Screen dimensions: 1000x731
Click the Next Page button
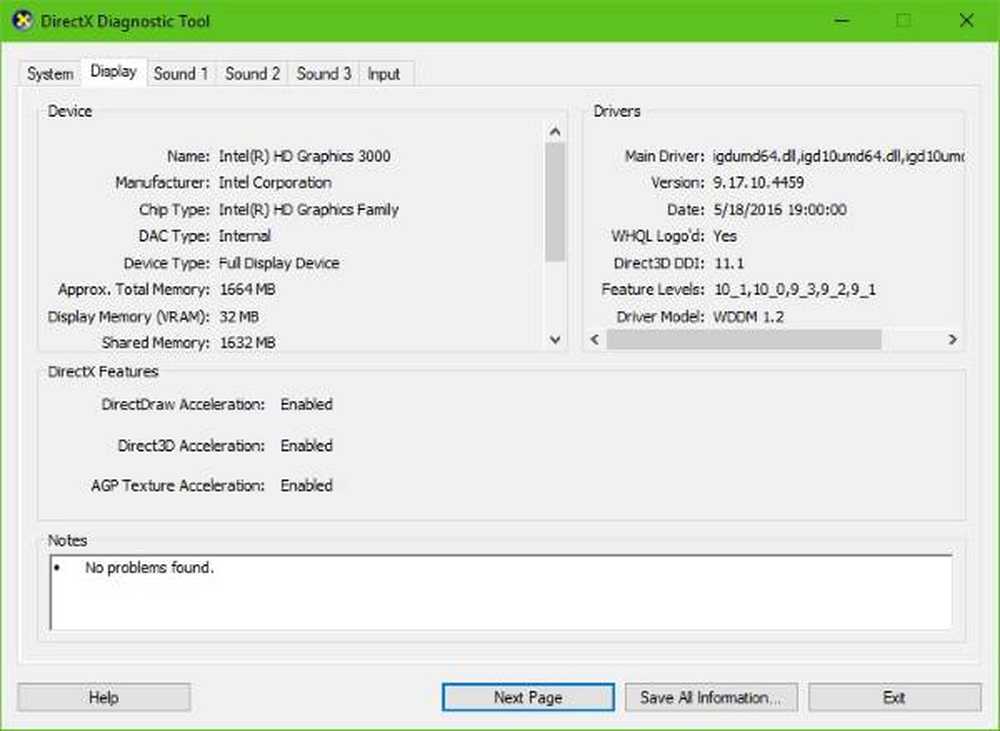(528, 697)
